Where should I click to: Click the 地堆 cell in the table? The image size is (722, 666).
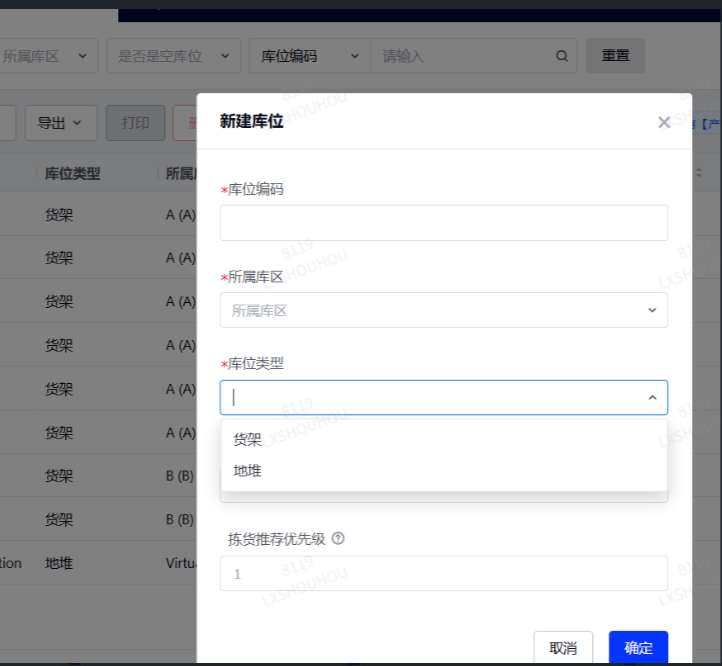click(58, 563)
